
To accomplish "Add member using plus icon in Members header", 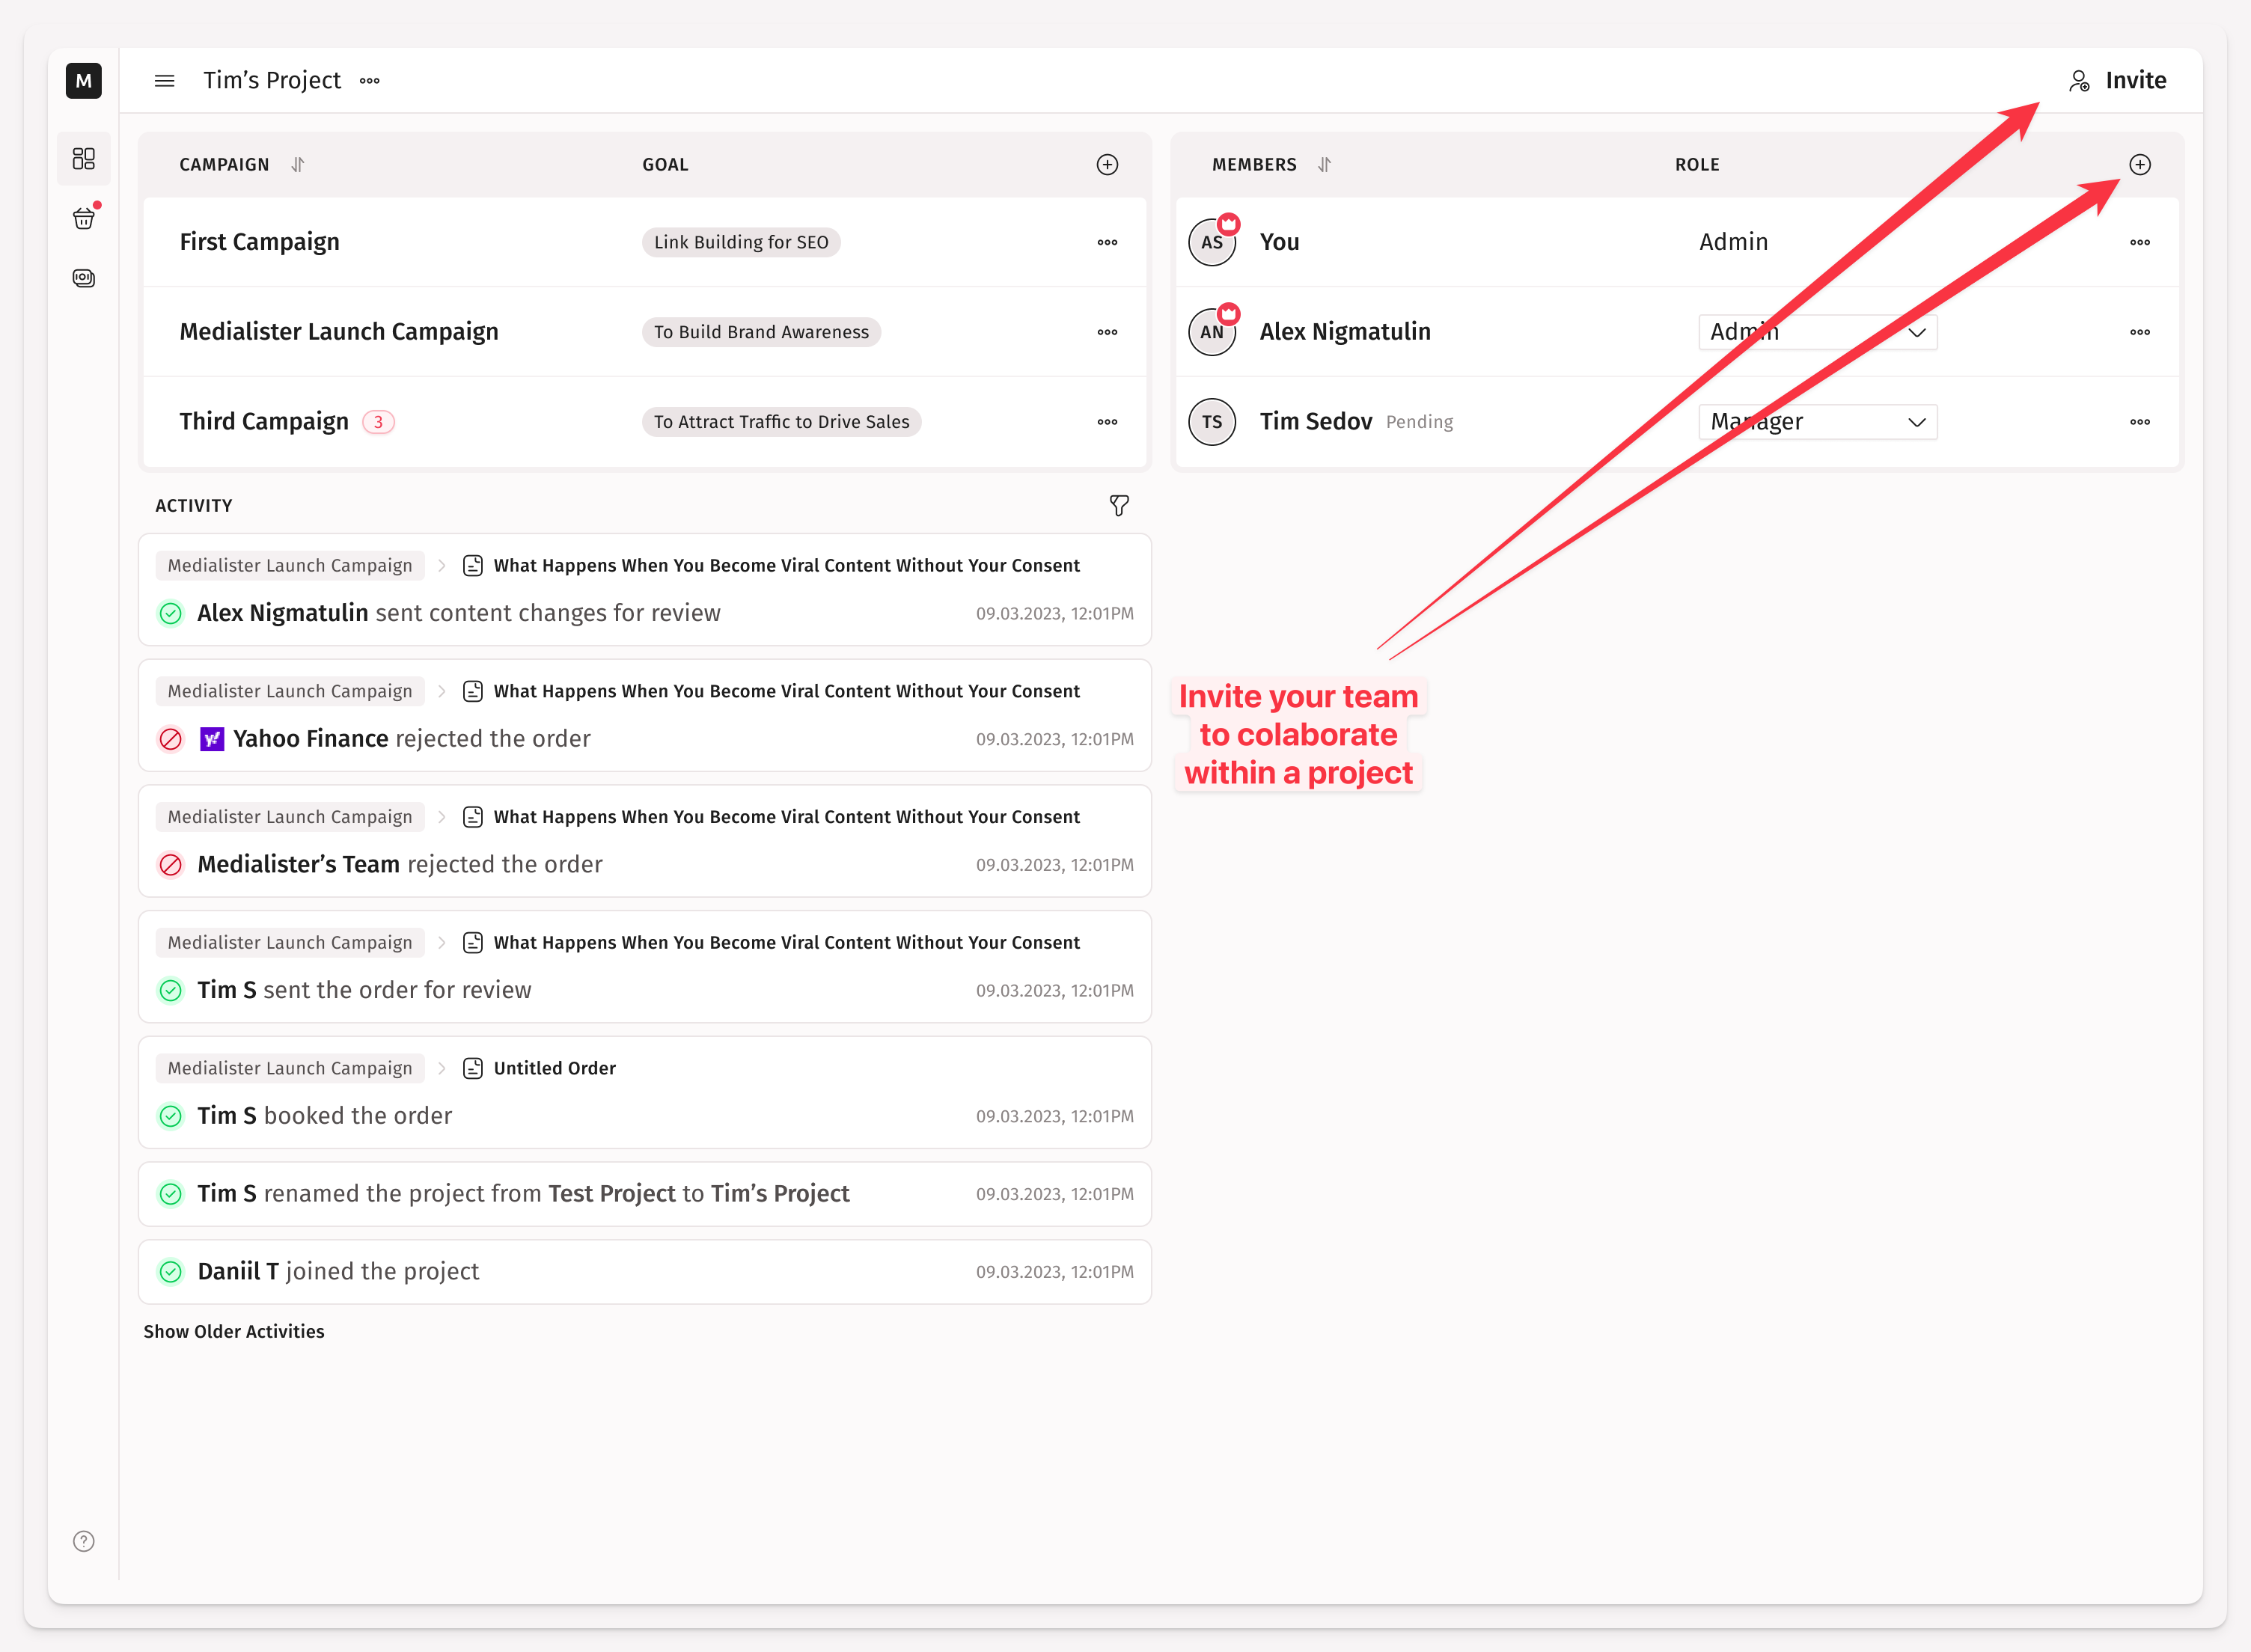I will point(2139,165).
